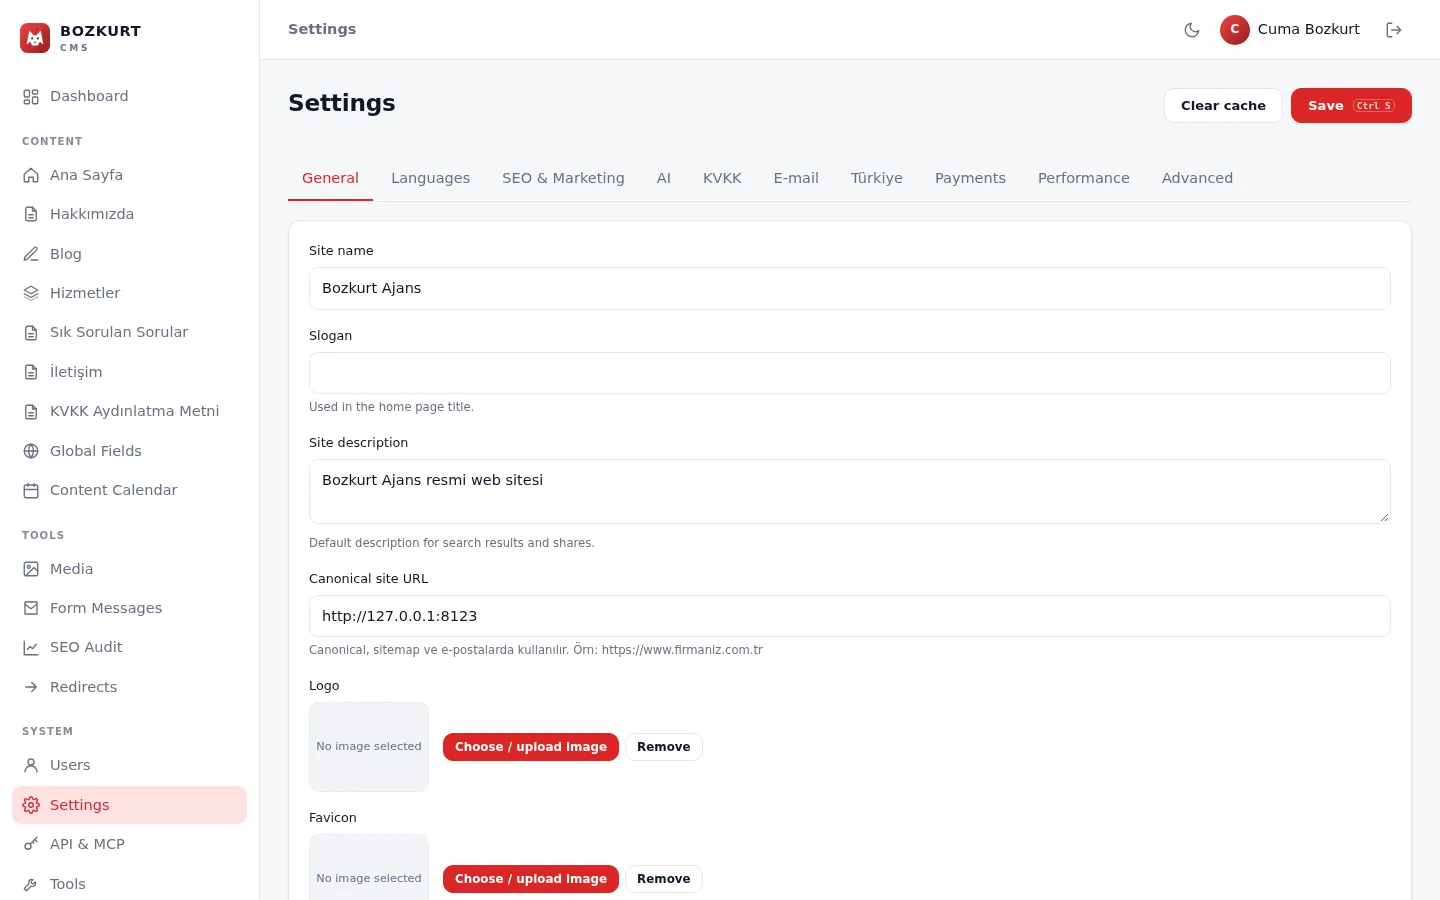Image resolution: width=1440 pixels, height=900 pixels.
Task: Click the Clear cache button
Action: (x=1223, y=106)
